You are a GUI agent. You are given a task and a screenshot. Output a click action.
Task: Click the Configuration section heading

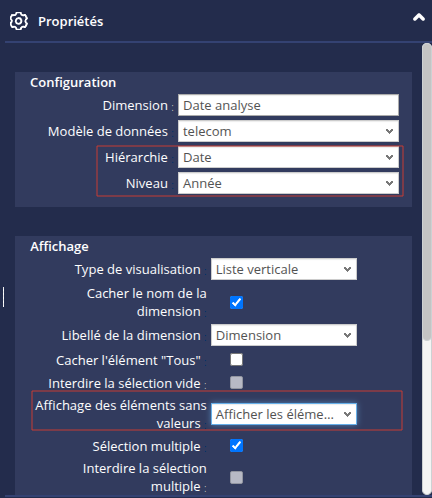click(x=73, y=83)
